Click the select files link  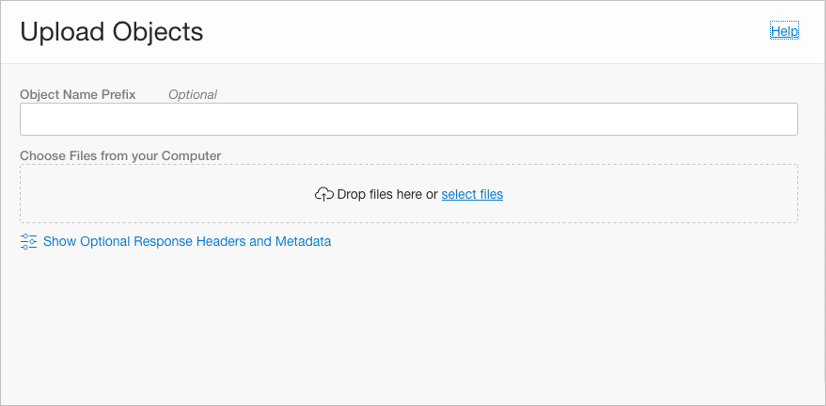(x=472, y=194)
